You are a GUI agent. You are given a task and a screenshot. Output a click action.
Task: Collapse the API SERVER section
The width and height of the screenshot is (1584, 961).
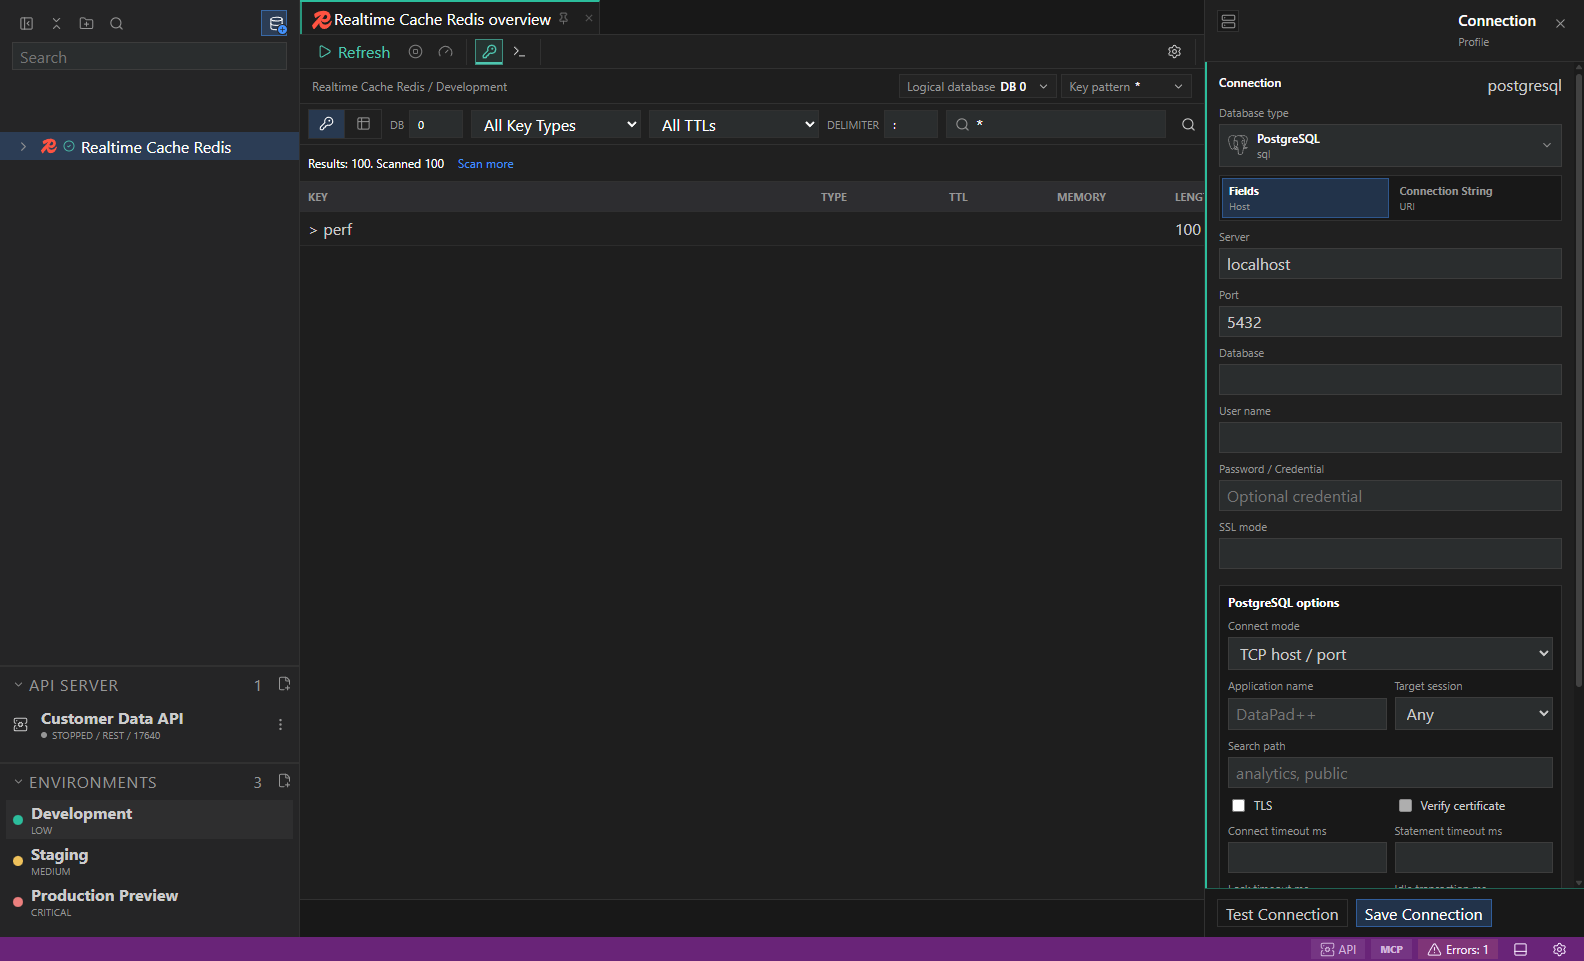point(18,685)
